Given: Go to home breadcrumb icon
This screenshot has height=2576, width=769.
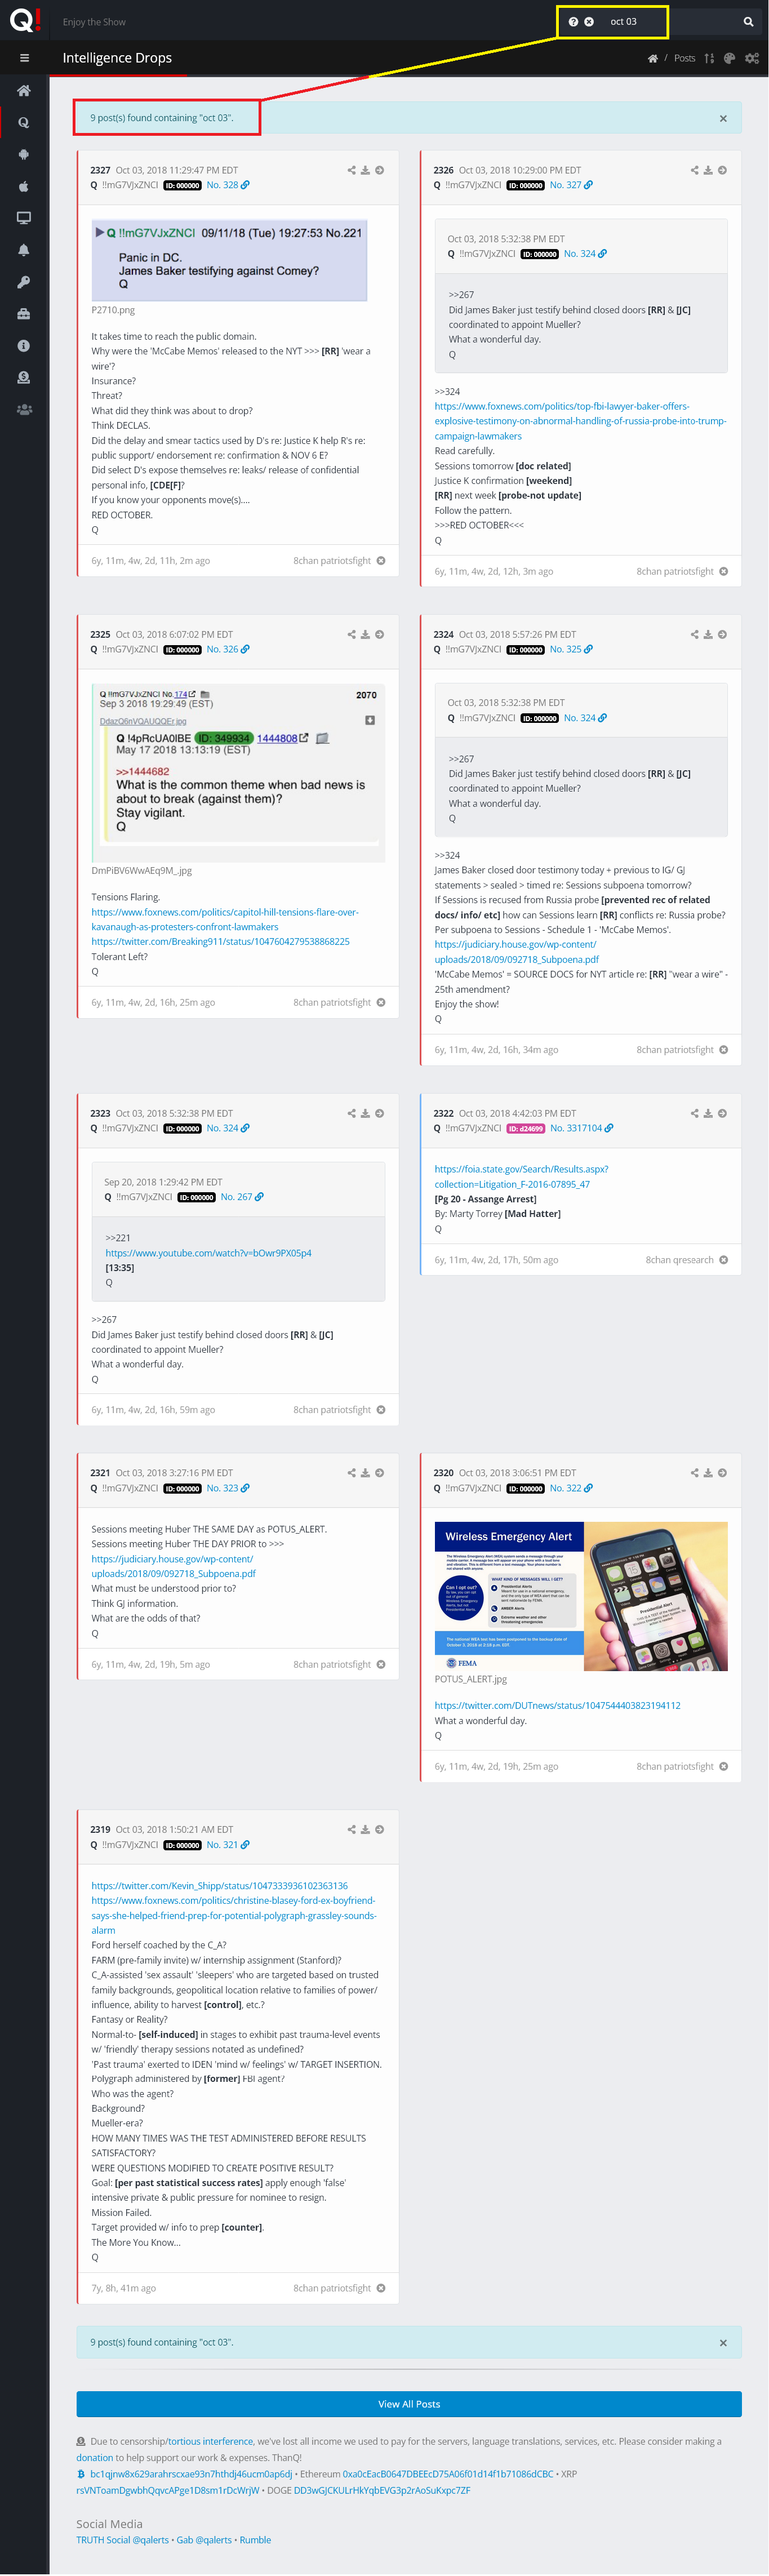Looking at the screenshot, I should (x=653, y=58).
